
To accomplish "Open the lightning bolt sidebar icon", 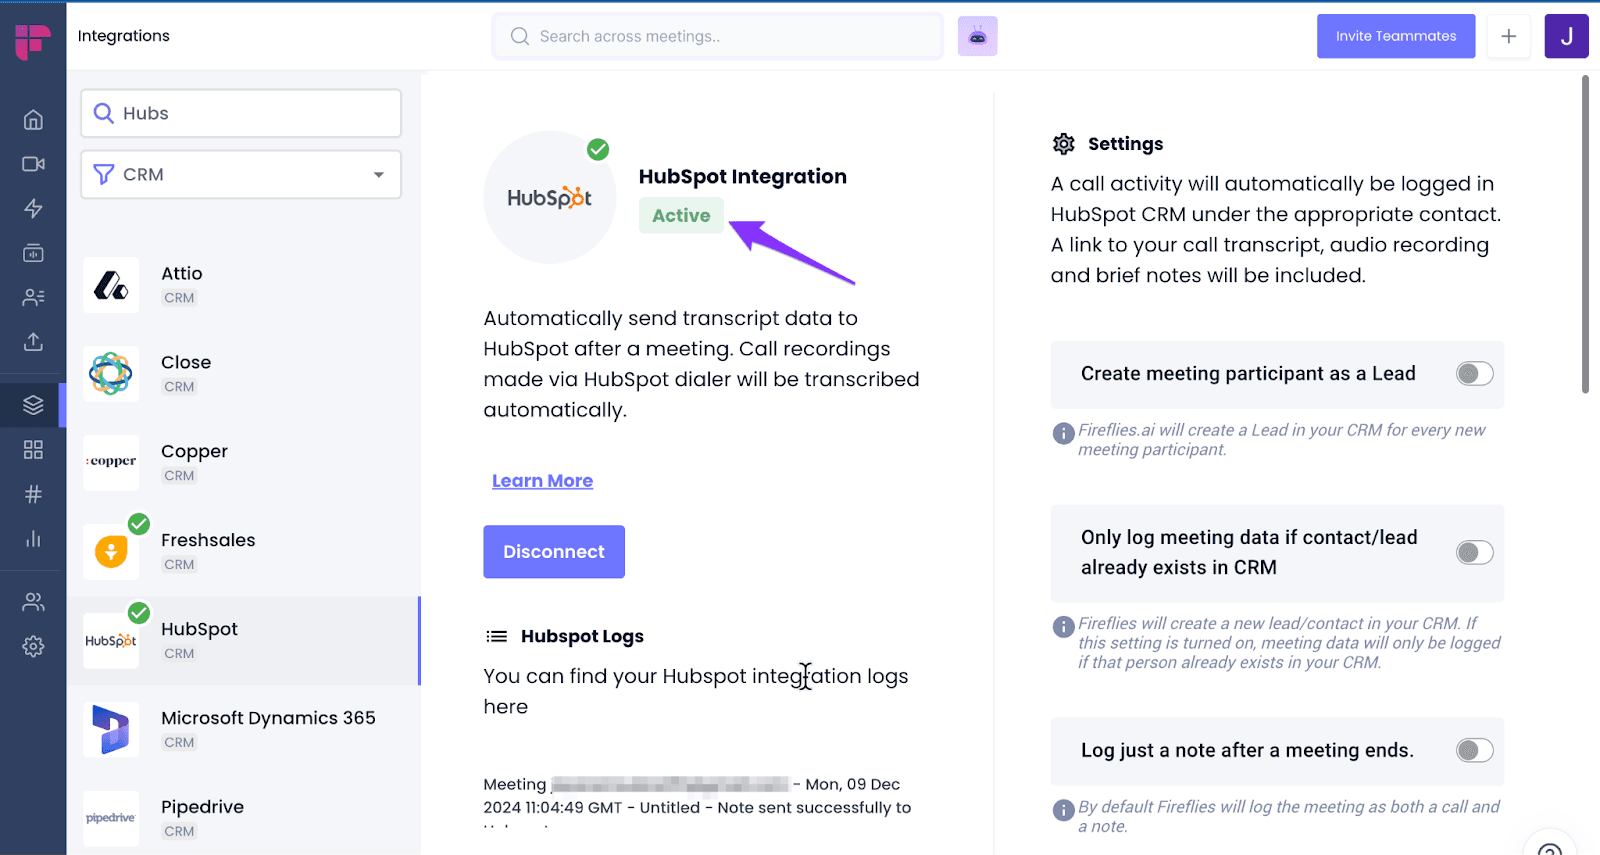I will click(33, 208).
